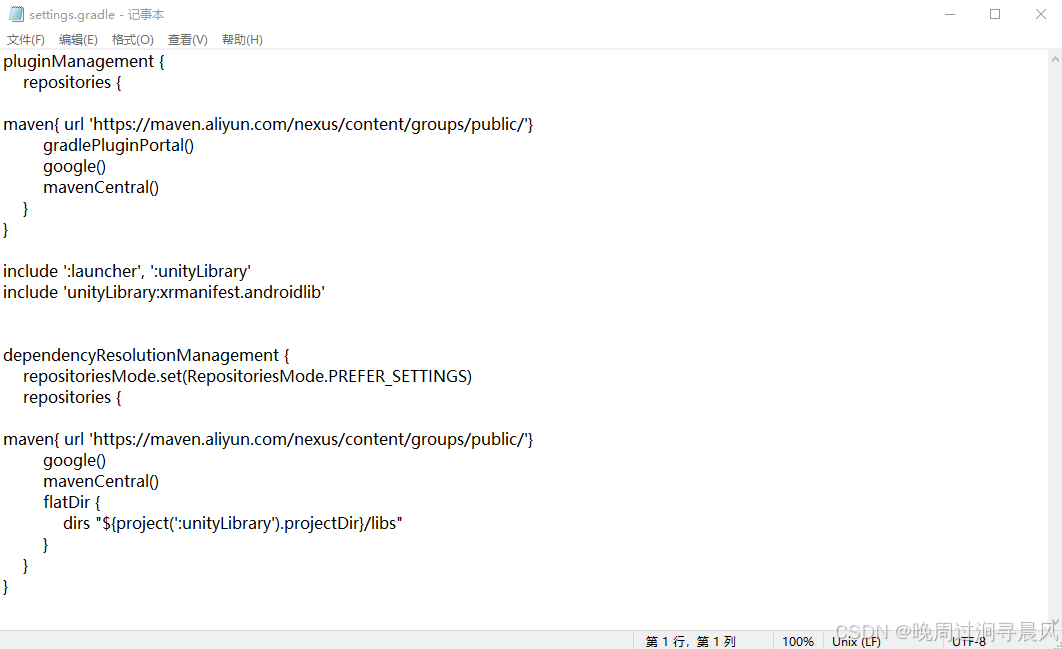Open the 文件(F) menu
Screen dimensions: 1062x649
point(25,39)
